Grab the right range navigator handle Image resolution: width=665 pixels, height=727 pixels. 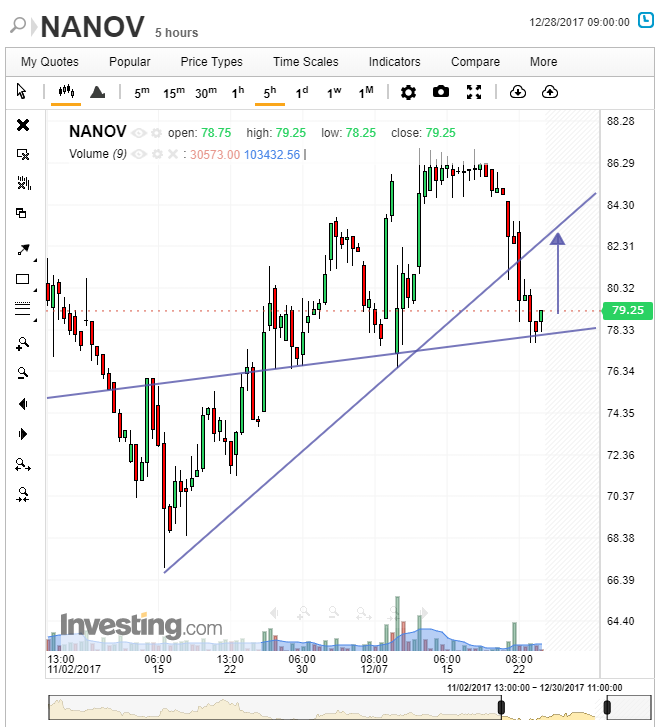[607, 708]
